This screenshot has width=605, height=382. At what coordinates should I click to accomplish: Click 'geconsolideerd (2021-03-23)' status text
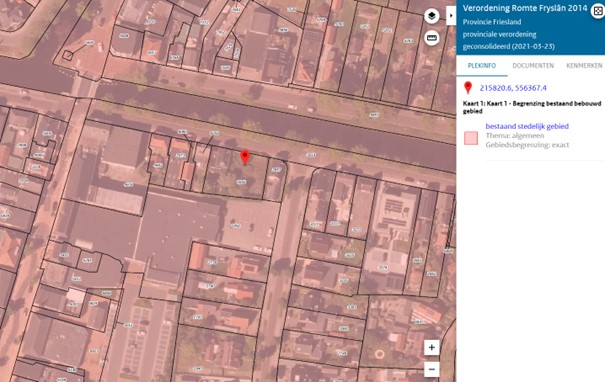[x=509, y=46]
